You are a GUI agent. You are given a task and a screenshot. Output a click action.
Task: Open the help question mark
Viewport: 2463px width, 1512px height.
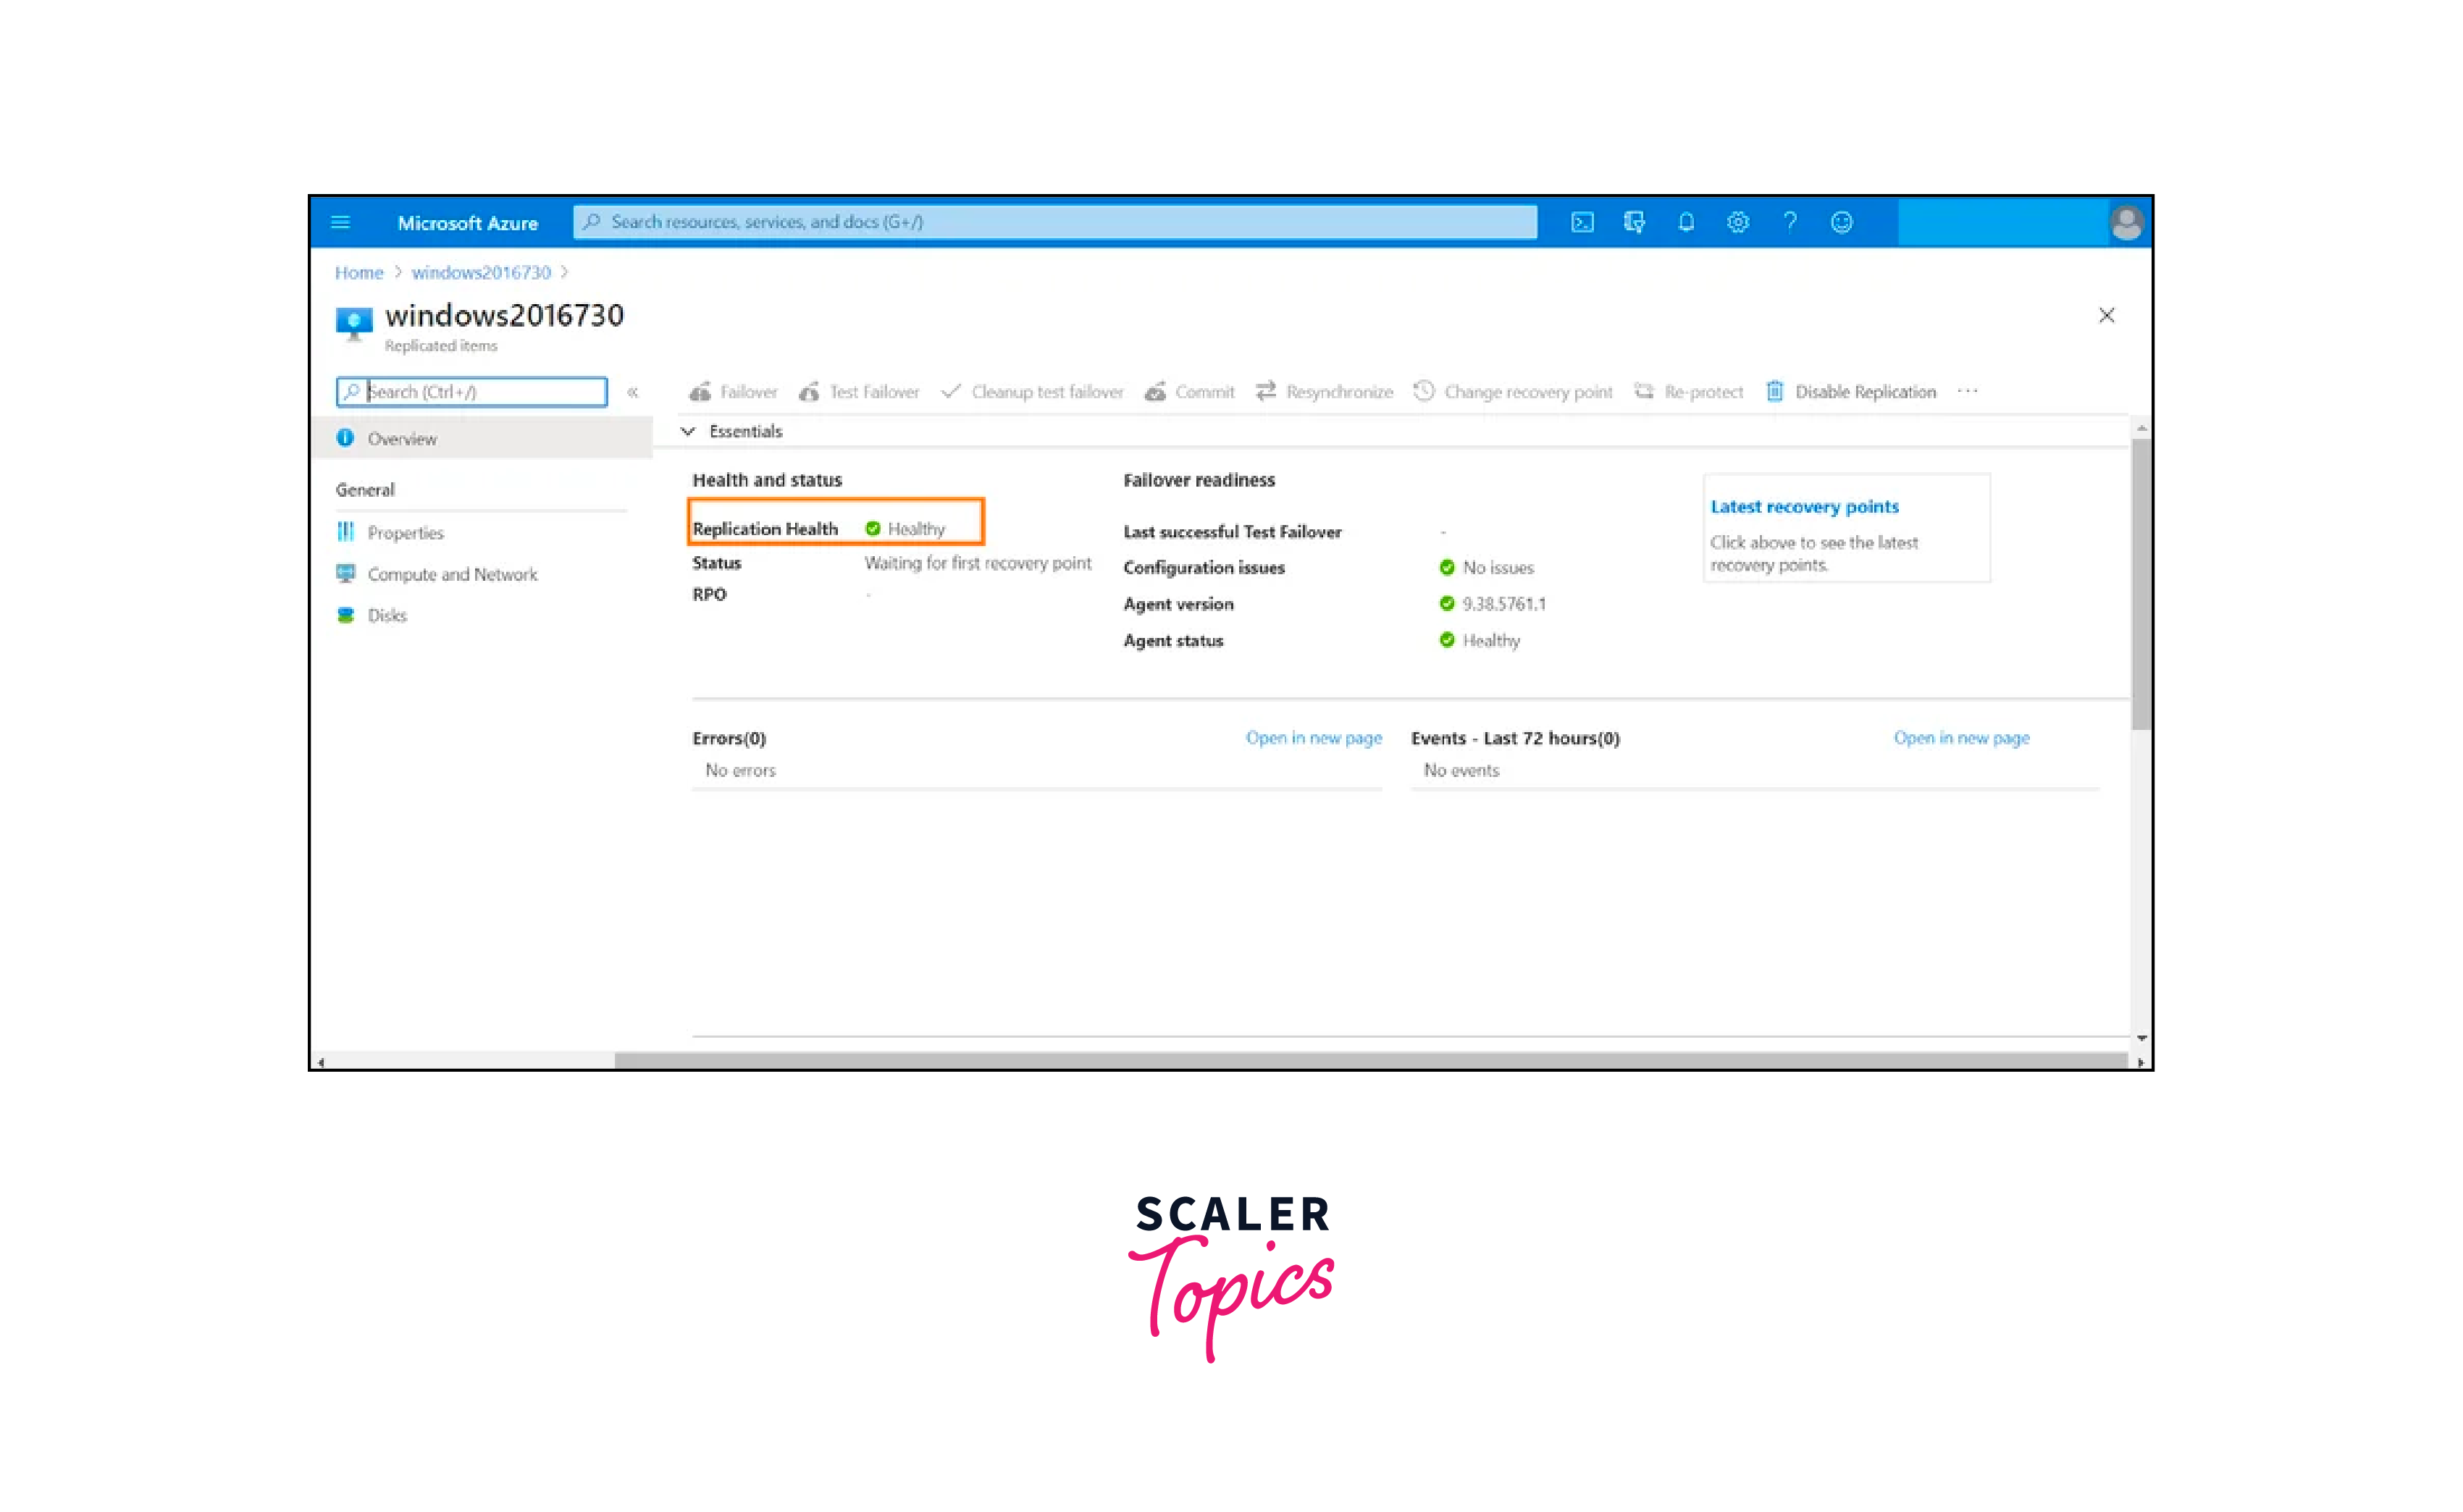[x=1790, y=222]
